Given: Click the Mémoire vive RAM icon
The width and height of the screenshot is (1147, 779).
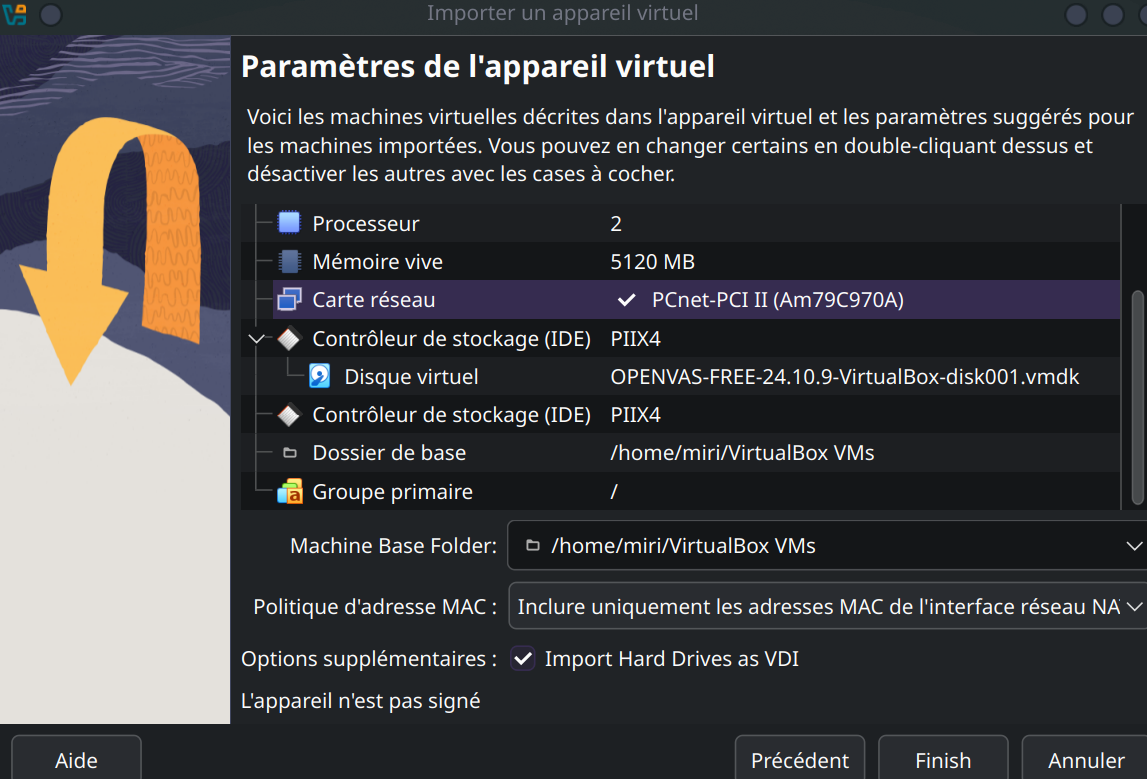Looking at the screenshot, I should pyautogui.click(x=289, y=261).
